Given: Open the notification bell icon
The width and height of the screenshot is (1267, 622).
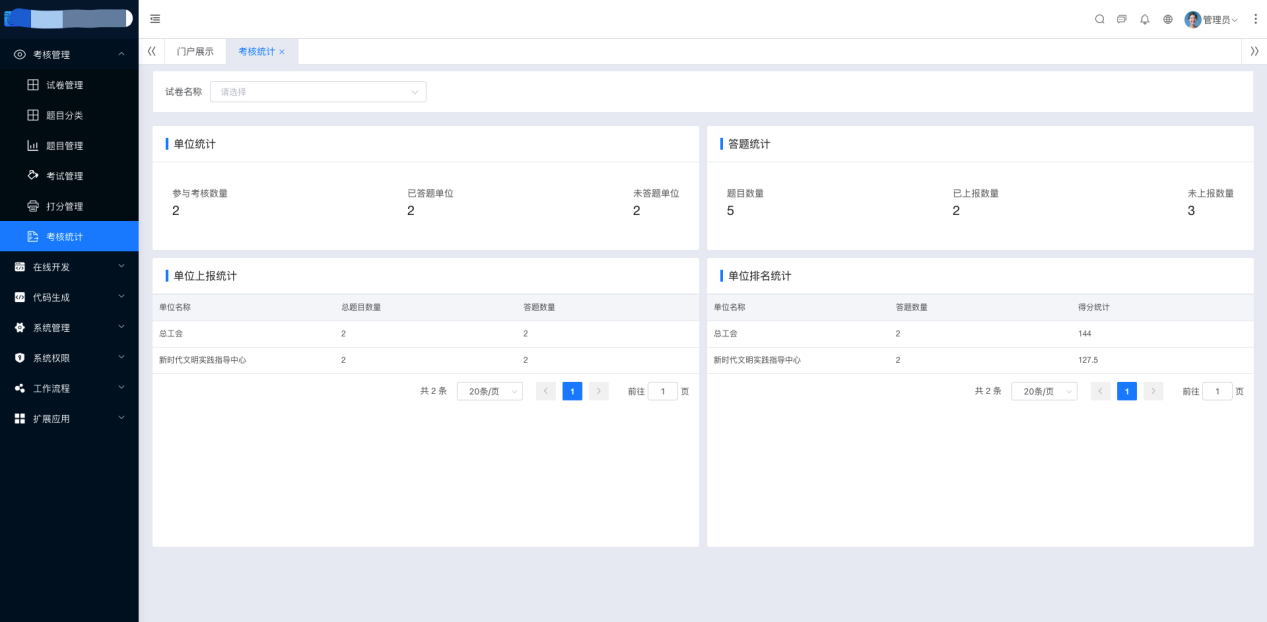Looking at the screenshot, I should pyautogui.click(x=1145, y=19).
